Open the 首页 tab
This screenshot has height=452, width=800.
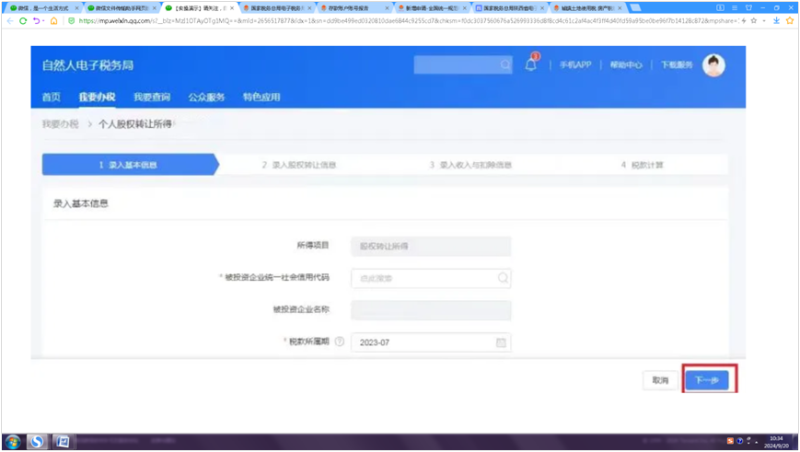click(51, 97)
